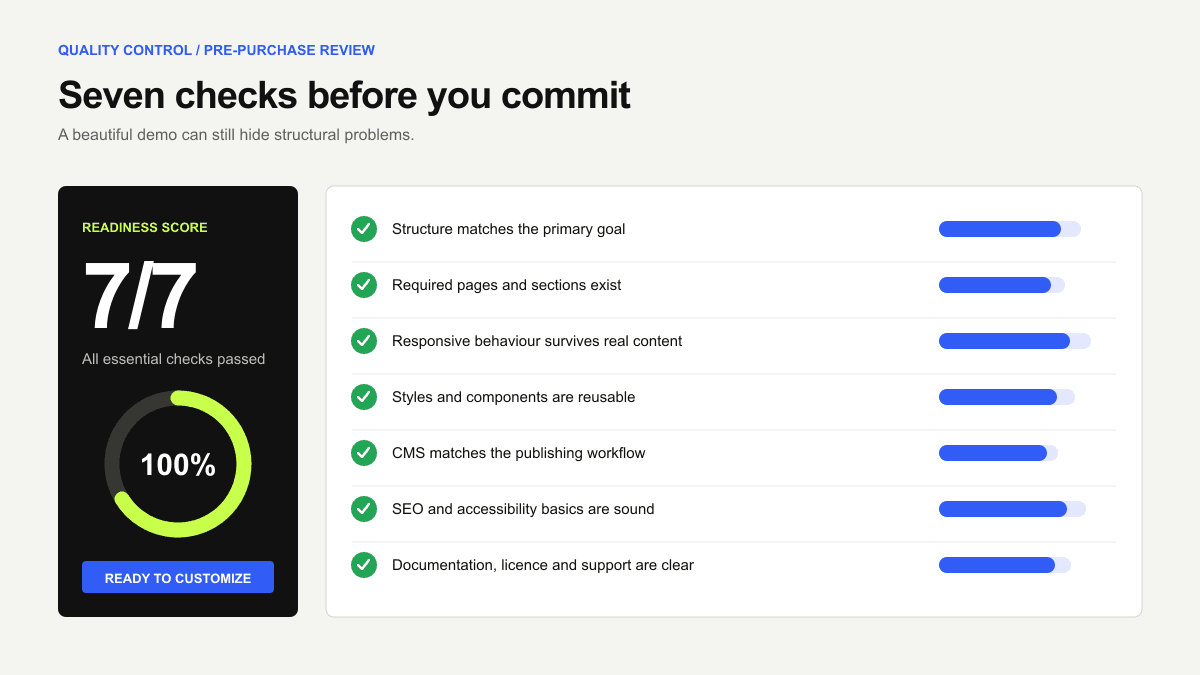This screenshot has height=675, width=1200.
Task: Click the READINESS SCORE label
Action: point(145,228)
